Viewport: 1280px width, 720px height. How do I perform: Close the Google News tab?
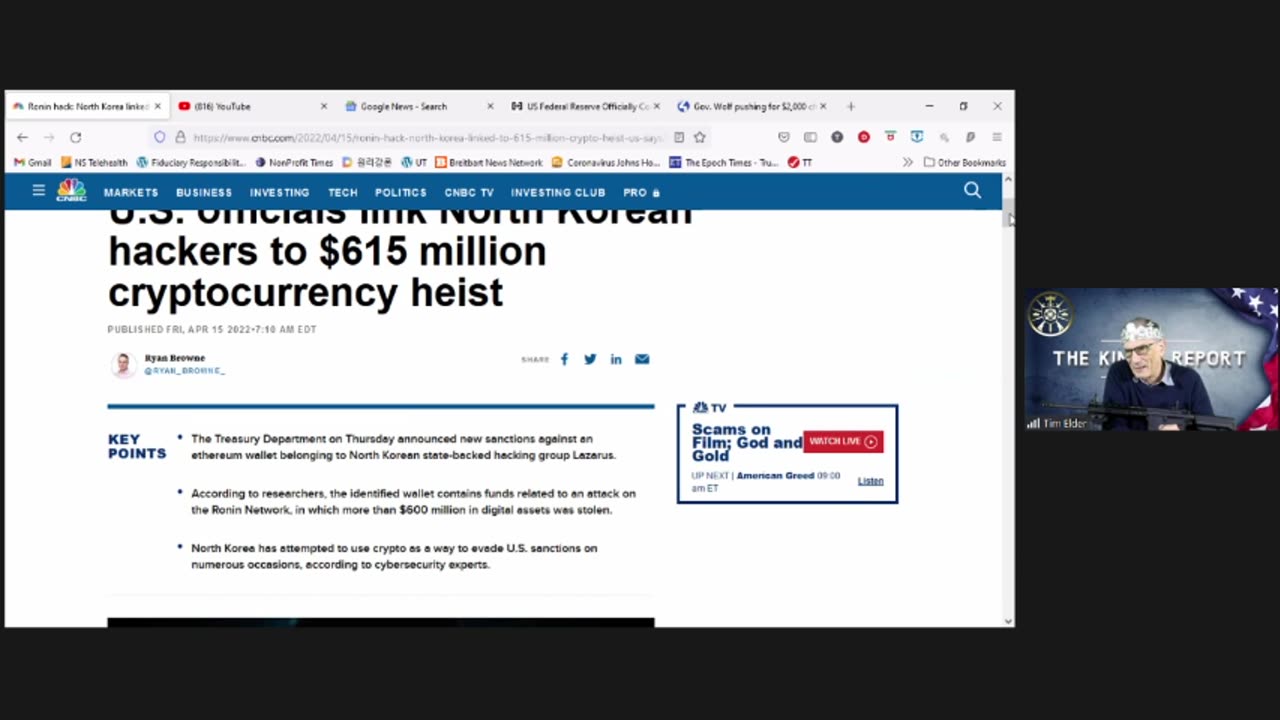point(489,106)
